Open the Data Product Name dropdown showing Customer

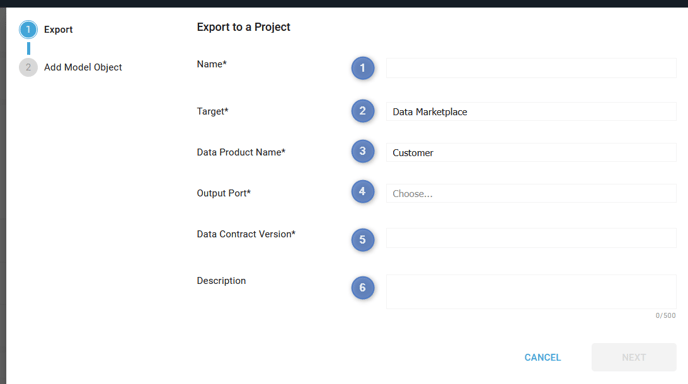coord(531,153)
